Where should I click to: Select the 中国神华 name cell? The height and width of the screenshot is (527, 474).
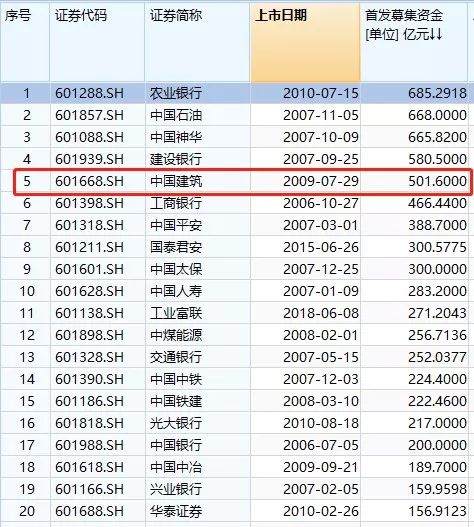[176, 137]
